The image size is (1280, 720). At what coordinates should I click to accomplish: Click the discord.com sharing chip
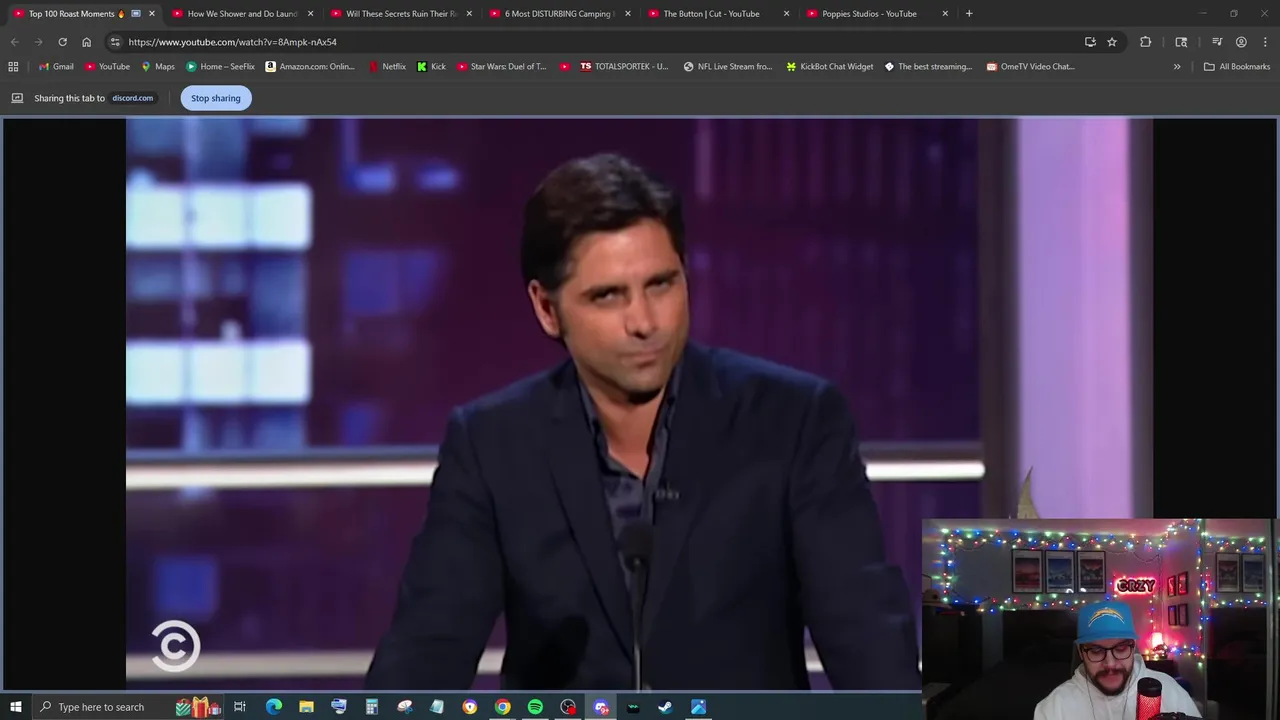click(x=132, y=98)
